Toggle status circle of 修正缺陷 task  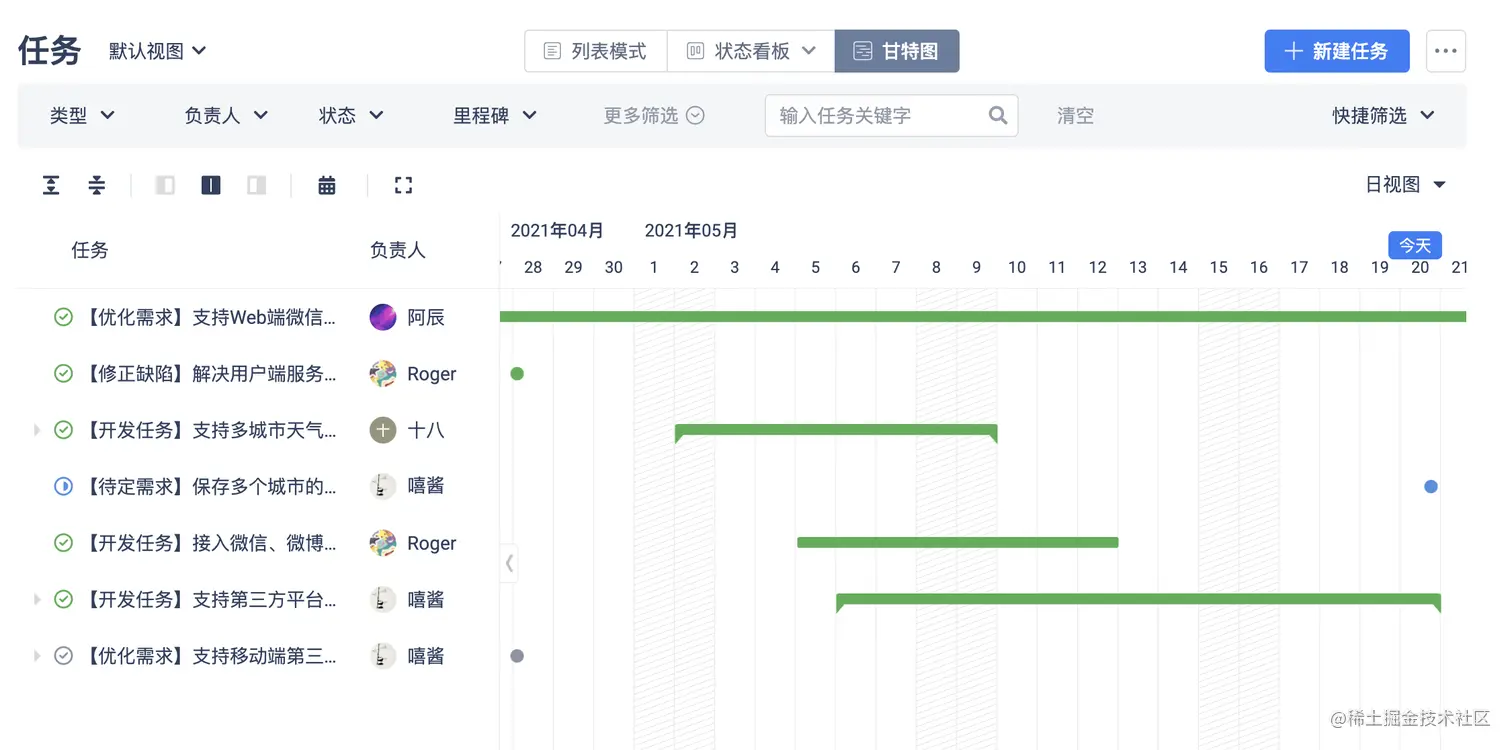(x=63, y=374)
